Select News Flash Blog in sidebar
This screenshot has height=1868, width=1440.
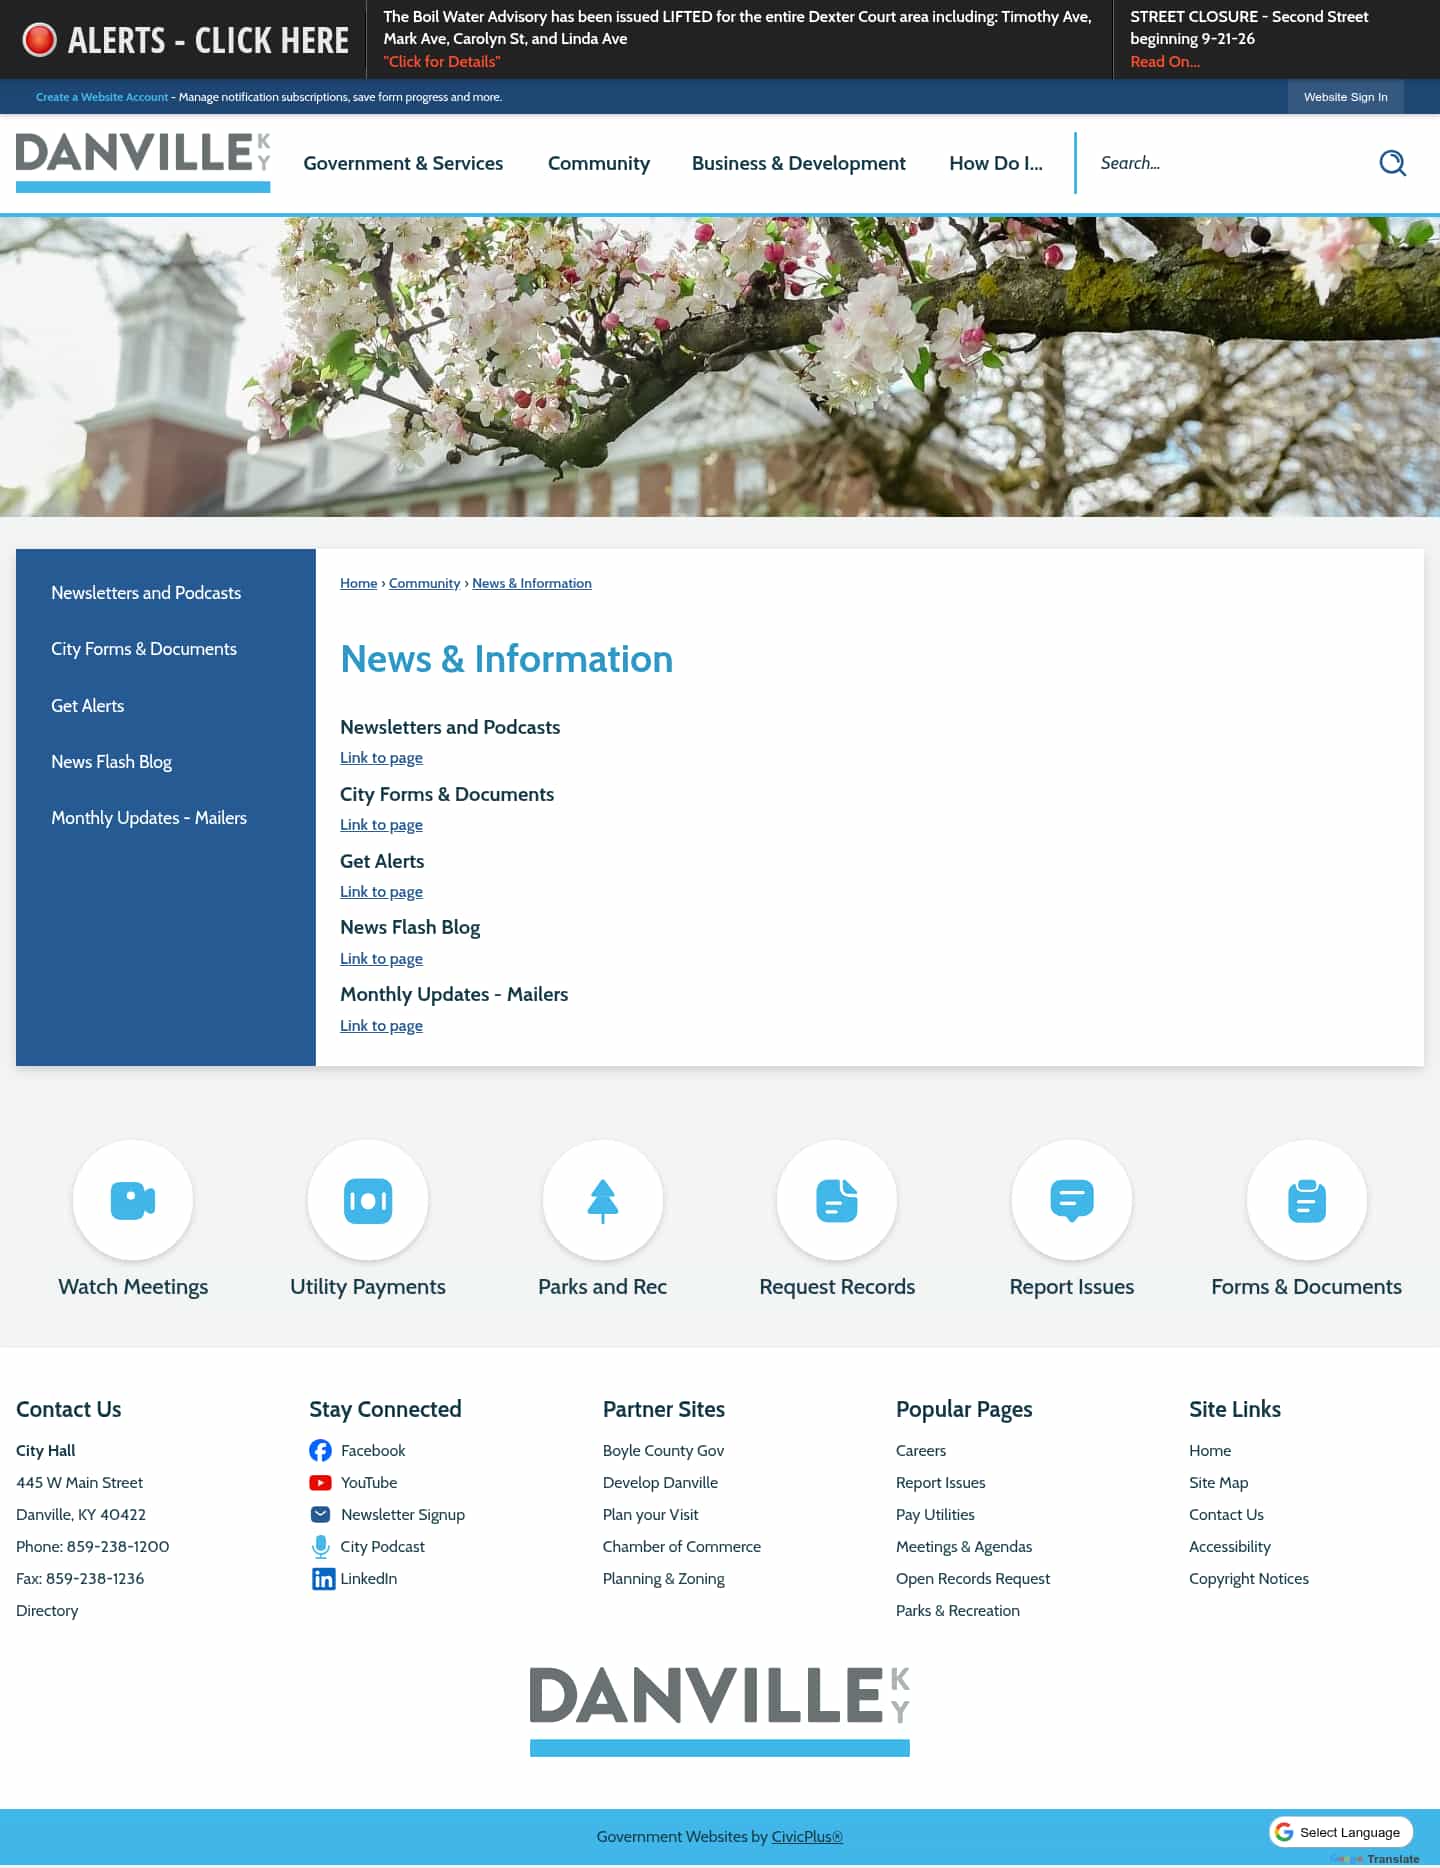pos(112,762)
